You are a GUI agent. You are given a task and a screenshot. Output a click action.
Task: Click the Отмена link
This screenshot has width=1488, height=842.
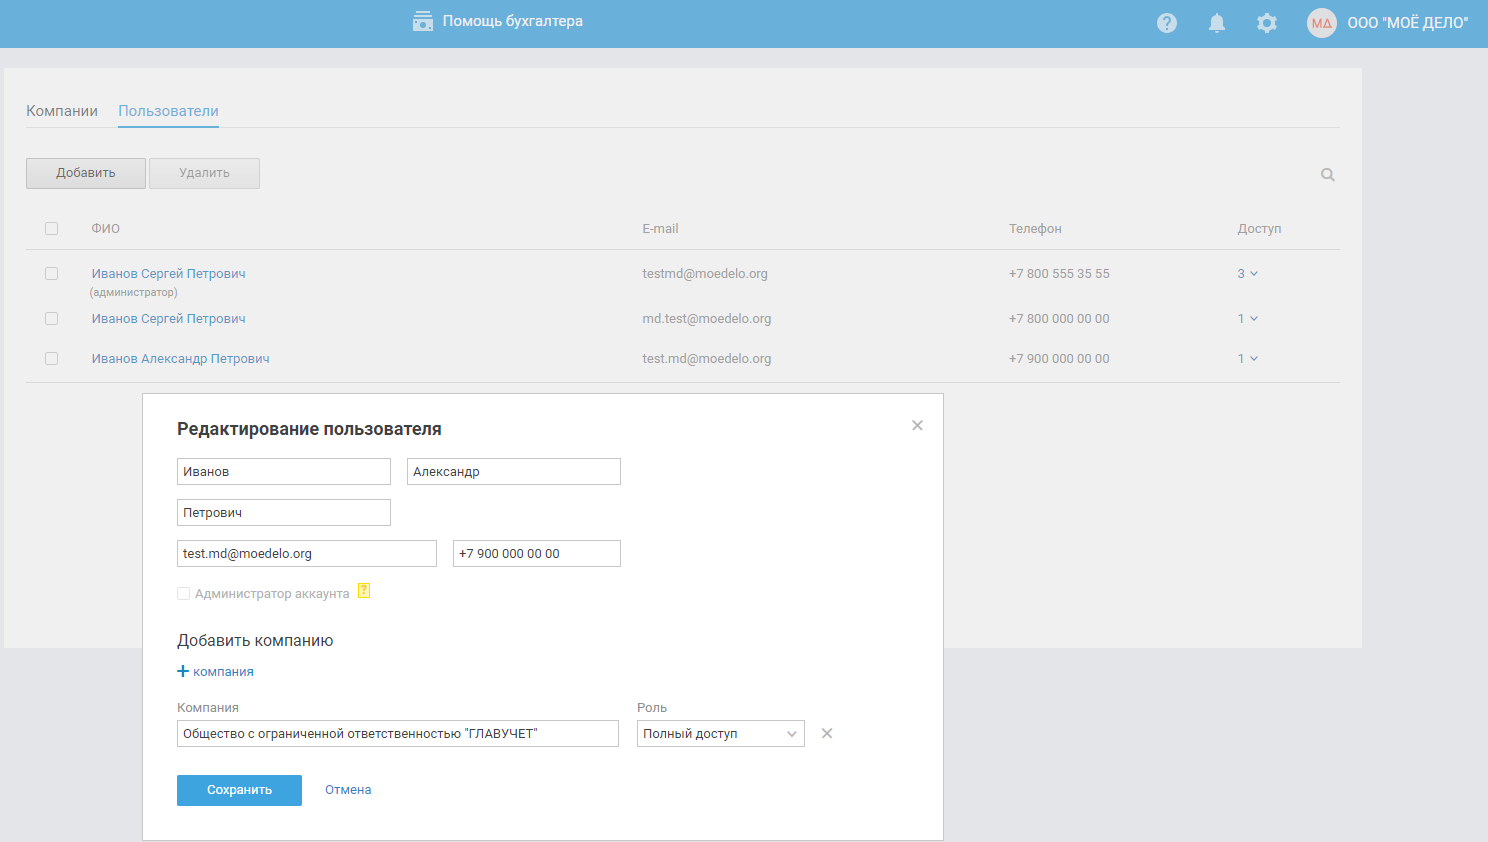click(348, 790)
